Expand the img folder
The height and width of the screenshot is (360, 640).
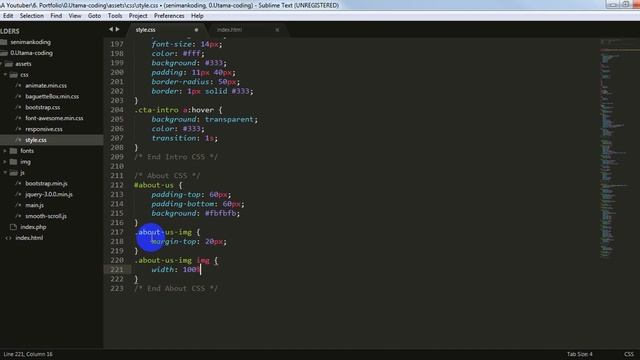5,162
